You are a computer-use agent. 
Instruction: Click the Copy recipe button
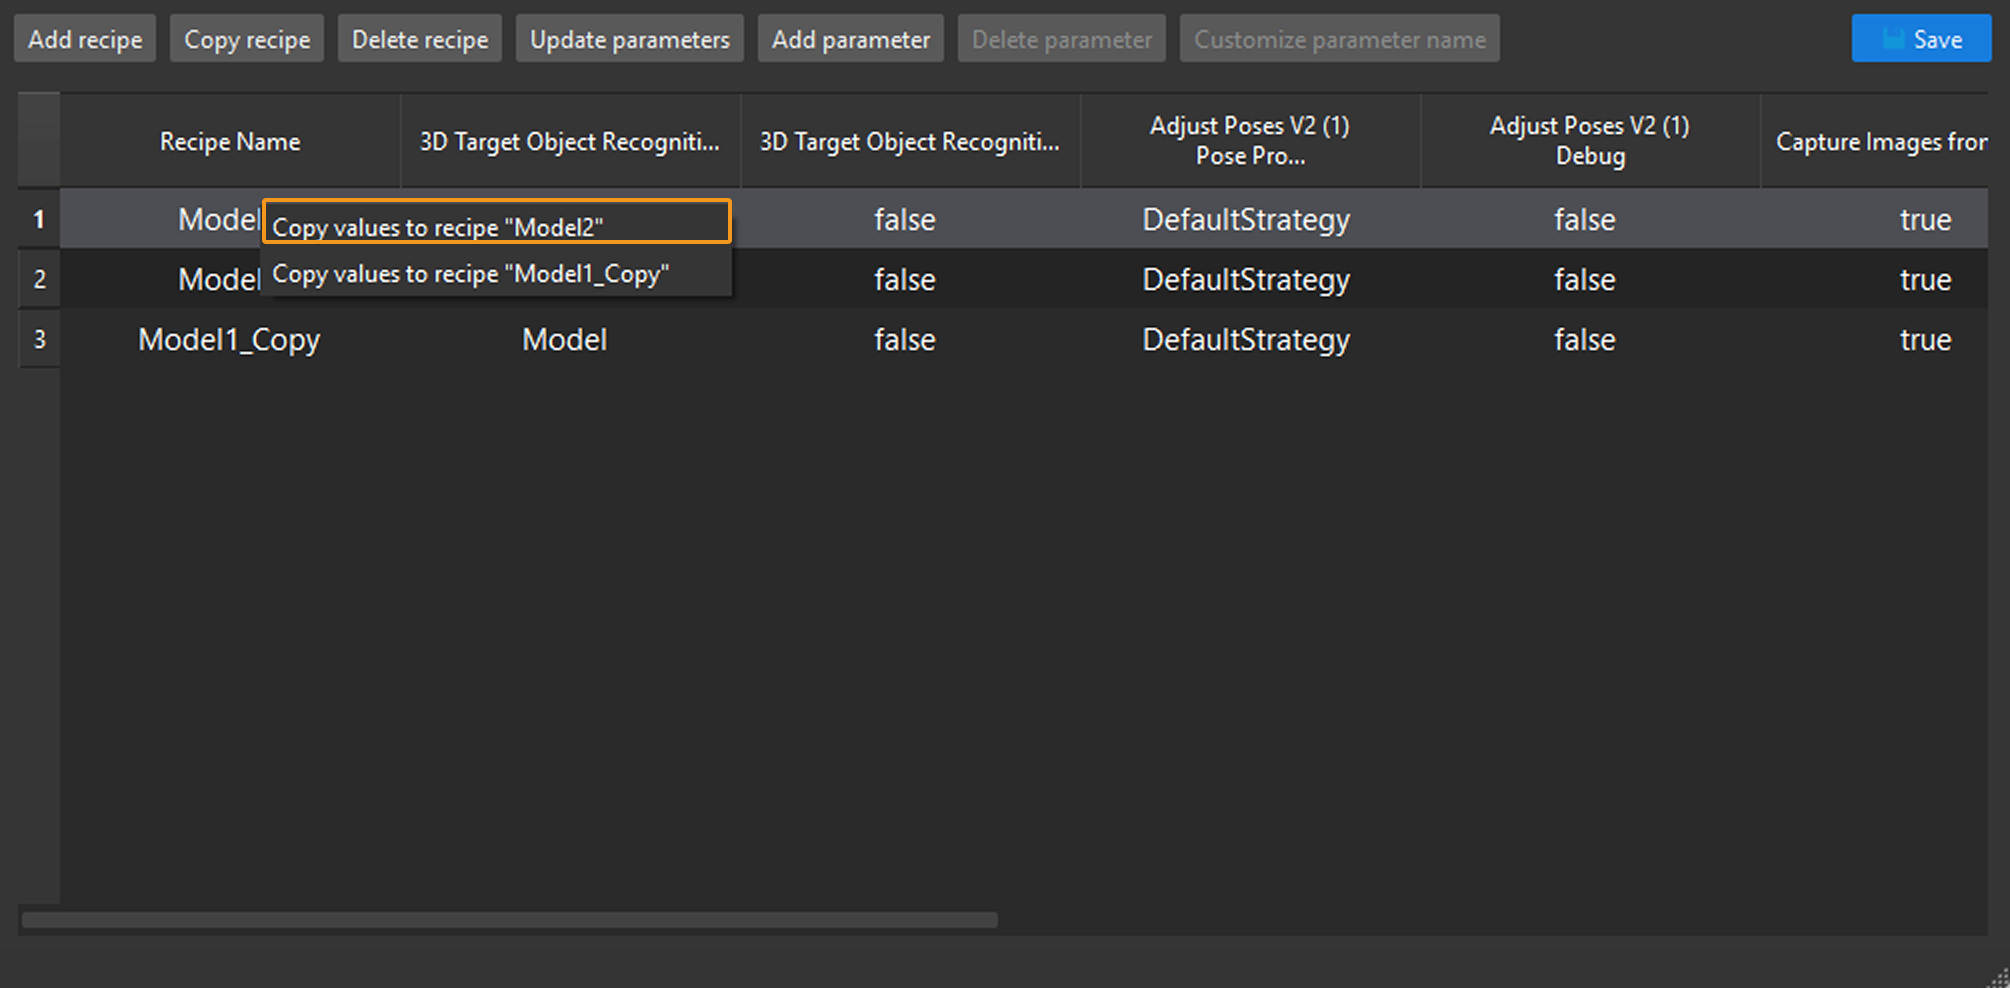(246, 38)
